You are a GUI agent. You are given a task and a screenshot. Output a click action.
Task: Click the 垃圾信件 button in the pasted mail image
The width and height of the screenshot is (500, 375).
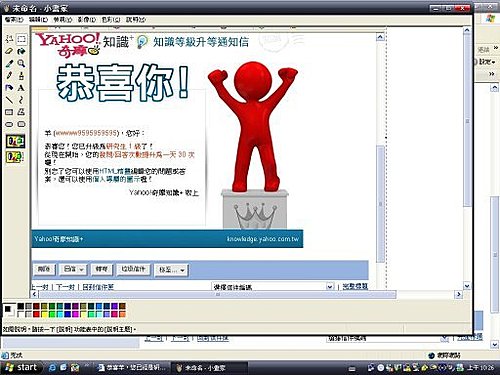coord(133,269)
